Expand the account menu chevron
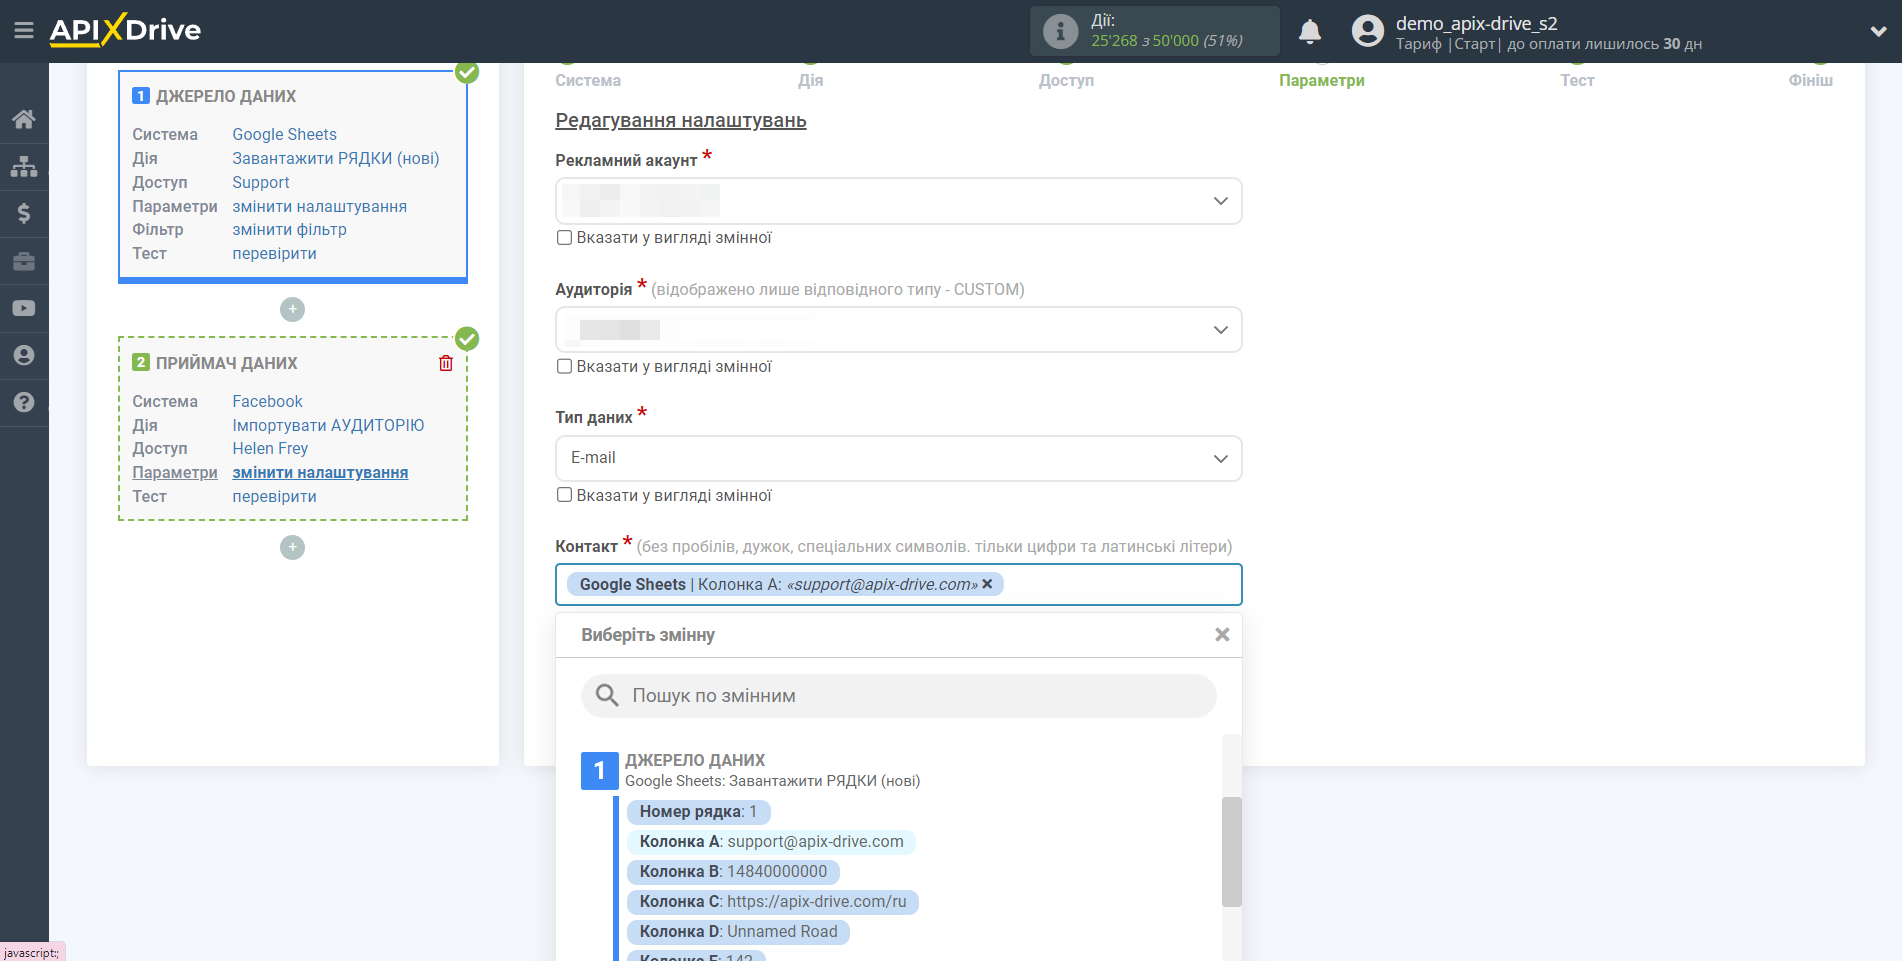 [1878, 31]
